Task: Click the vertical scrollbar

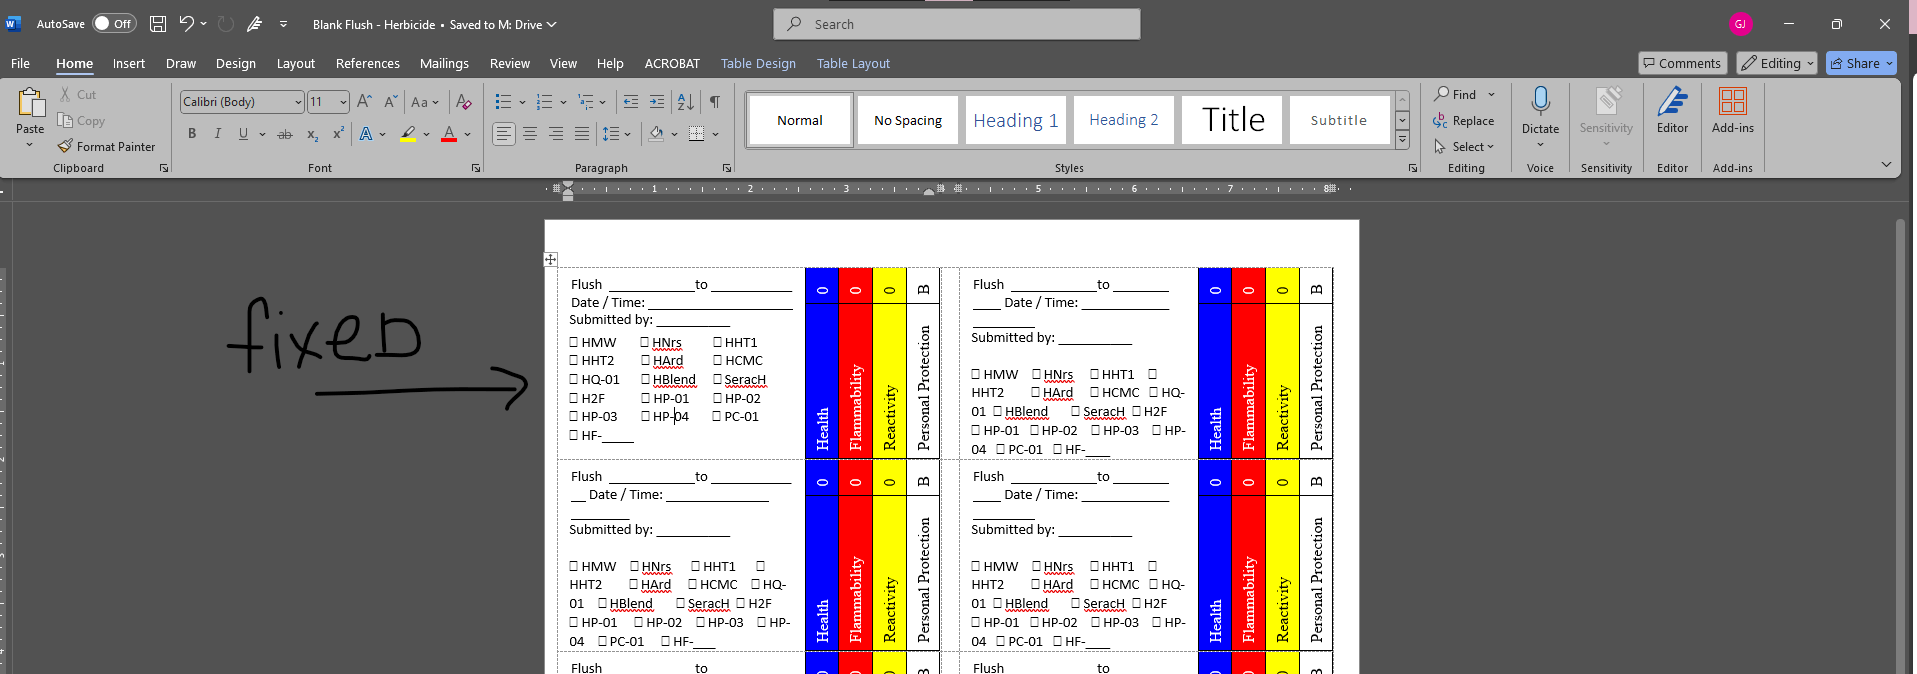Action: click(1900, 445)
